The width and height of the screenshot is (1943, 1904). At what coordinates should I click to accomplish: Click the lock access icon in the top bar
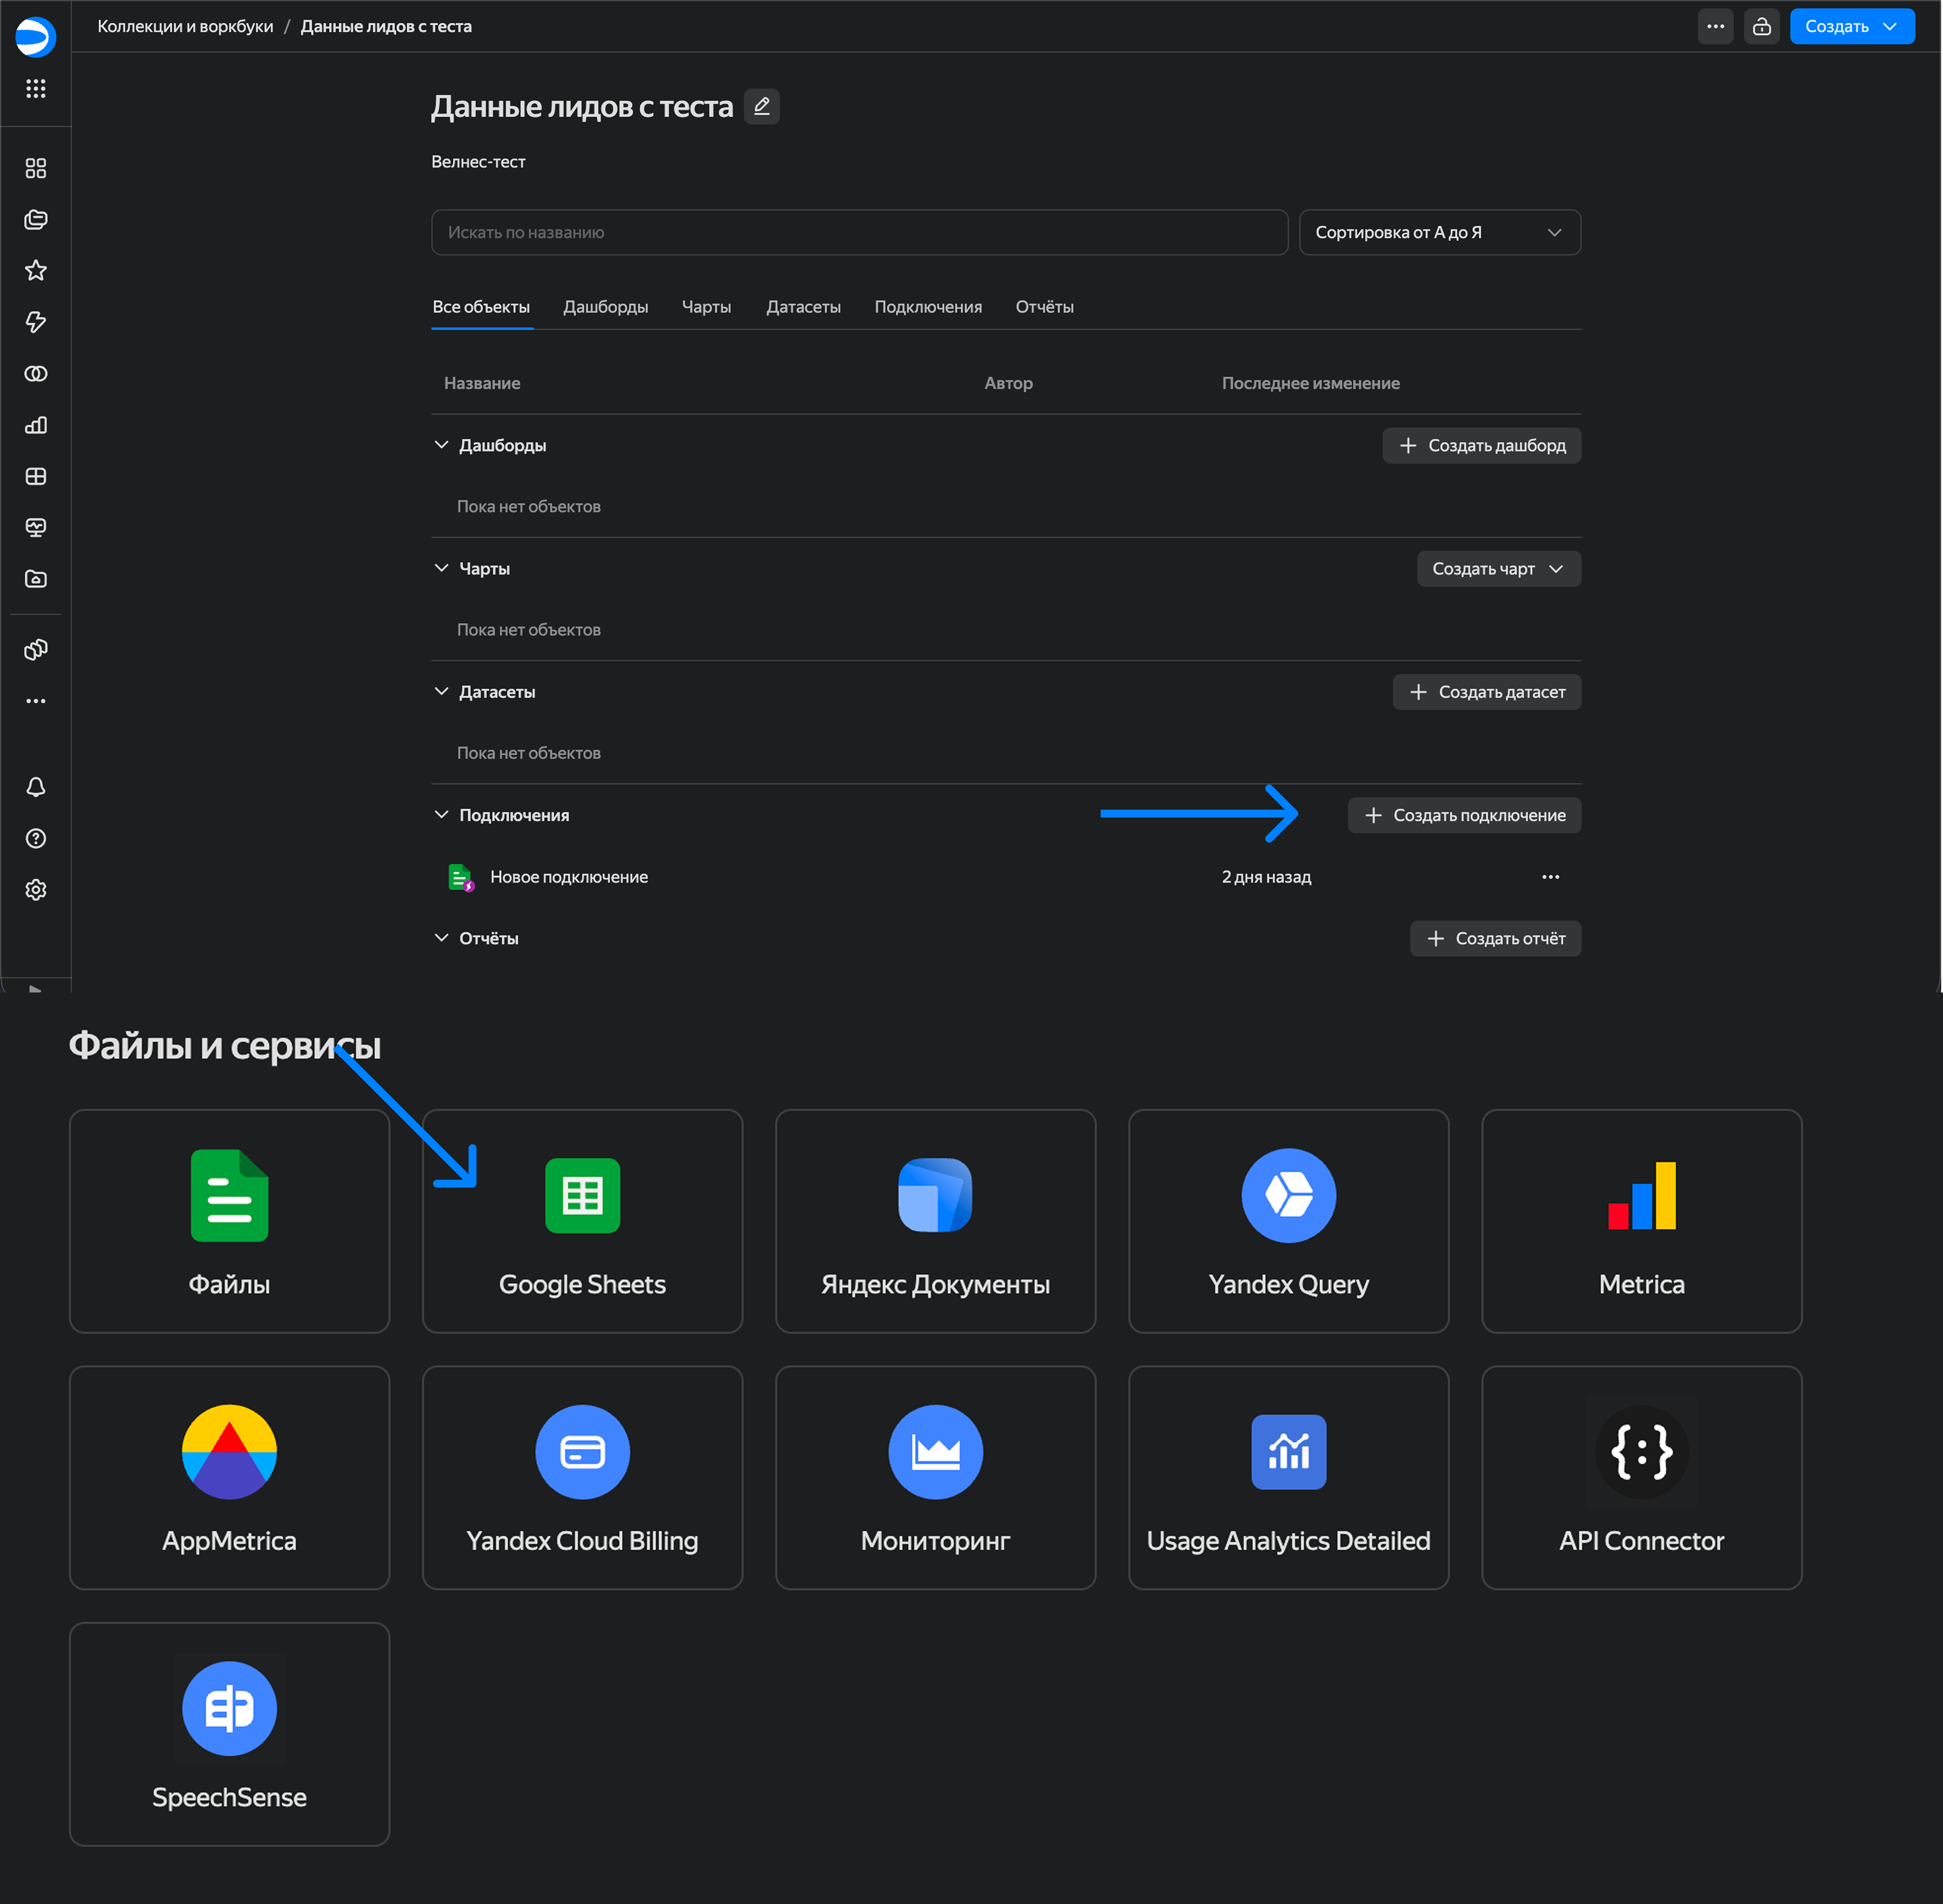click(x=1762, y=27)
